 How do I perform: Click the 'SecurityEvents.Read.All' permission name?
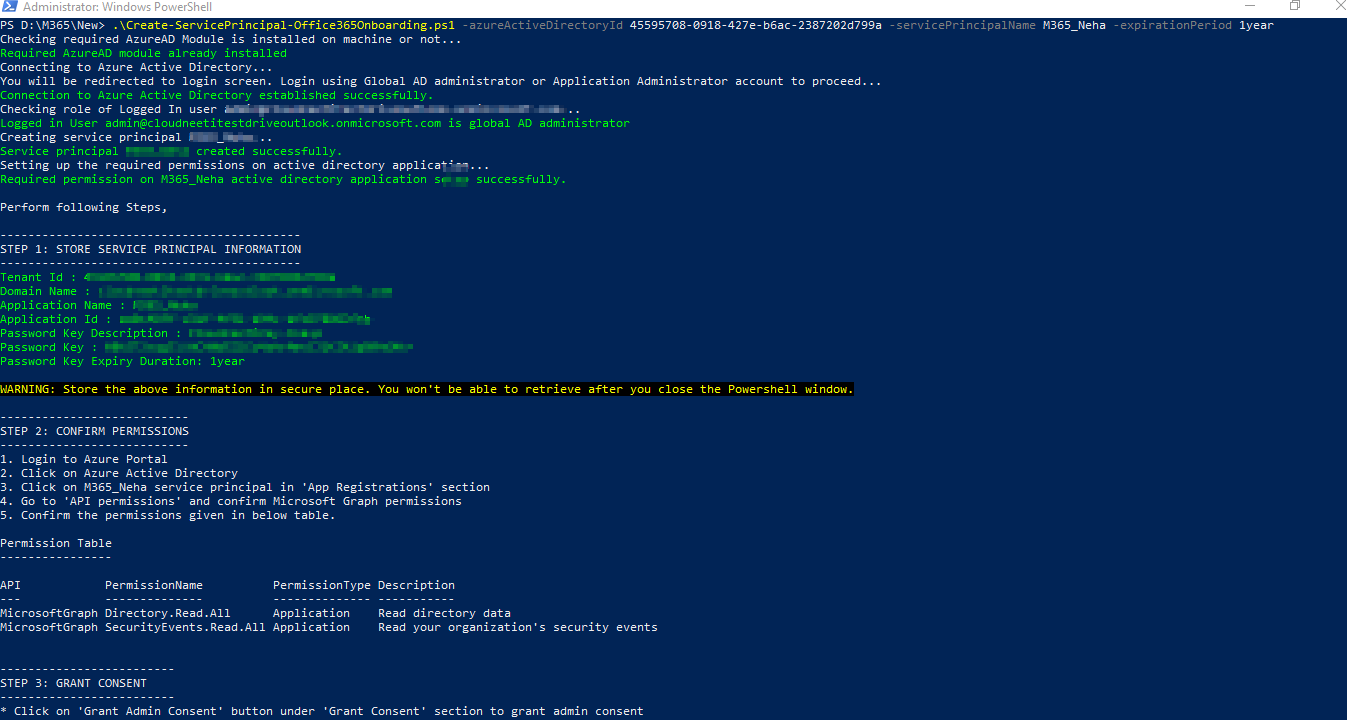pyautogui.click(x=185, y=627)
